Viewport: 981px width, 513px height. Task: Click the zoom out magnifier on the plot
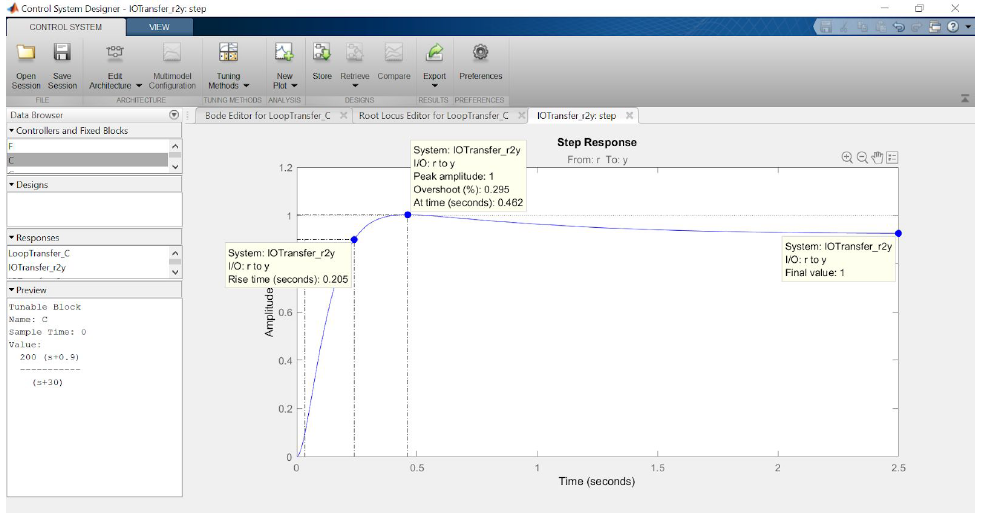pyautogui.click(x=862, y=157)
